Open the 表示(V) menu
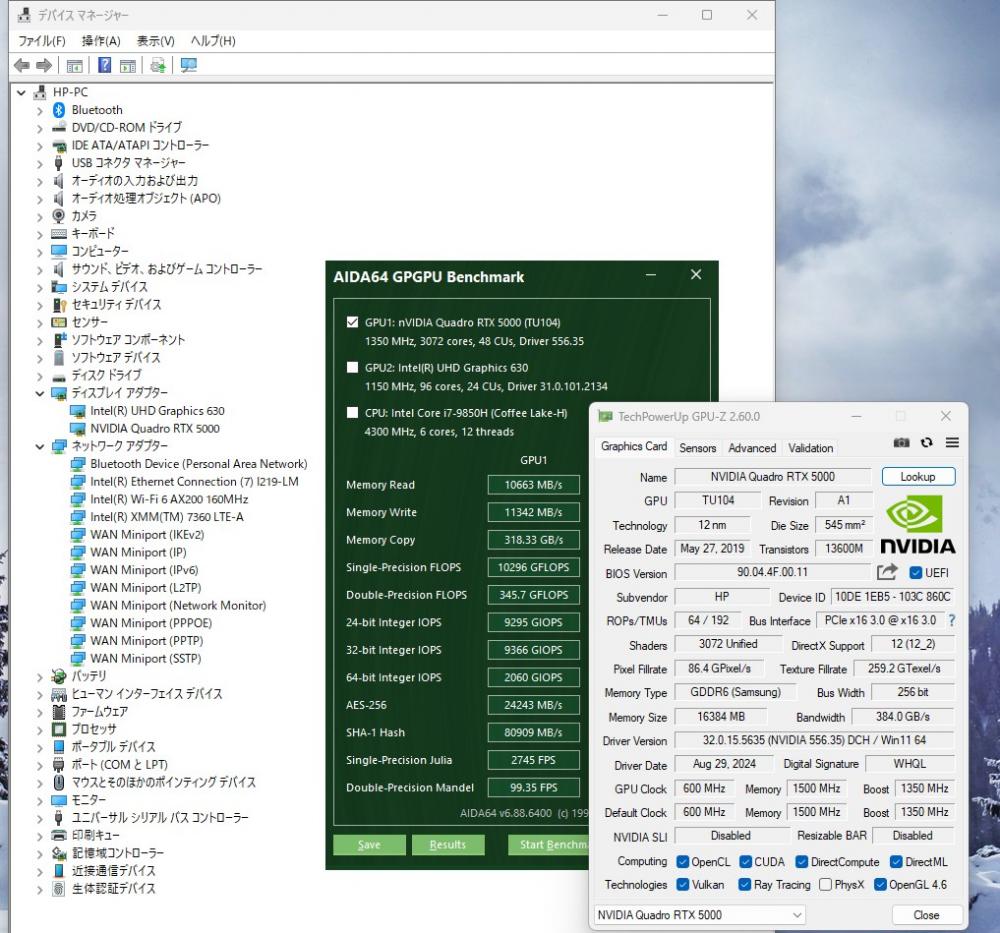1000x933 pixels. point(156,41)
